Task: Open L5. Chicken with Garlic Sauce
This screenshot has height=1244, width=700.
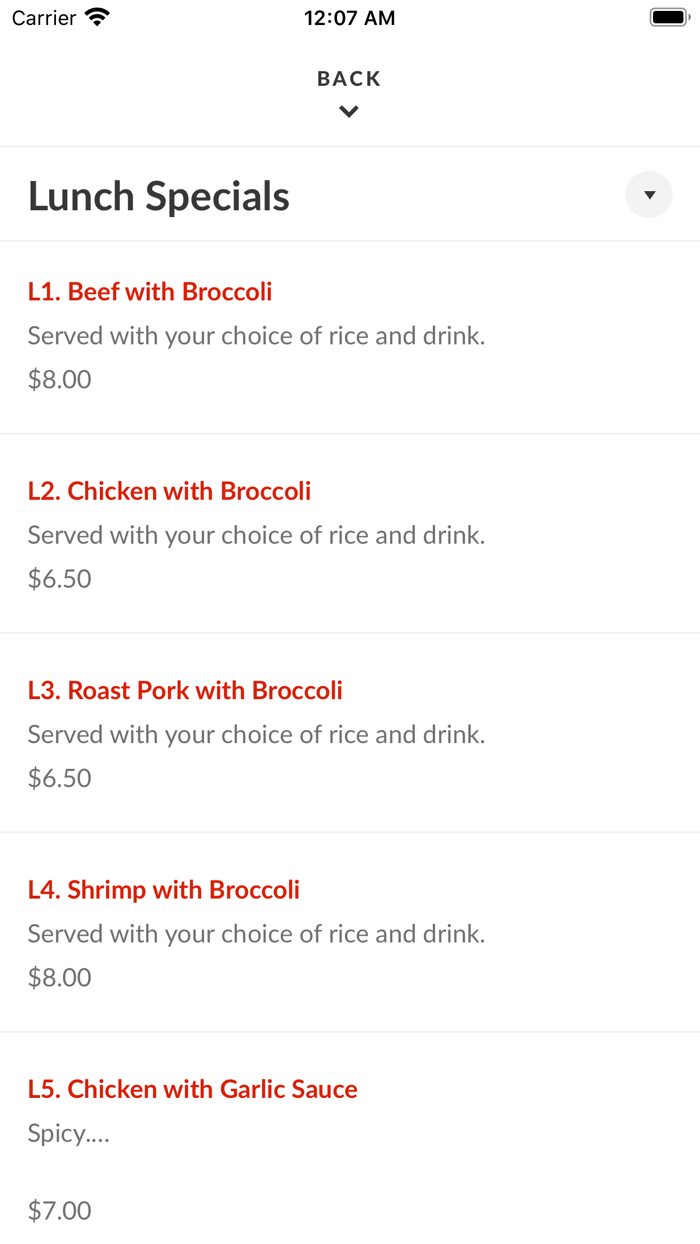Action: click(x=193, y=1089)
